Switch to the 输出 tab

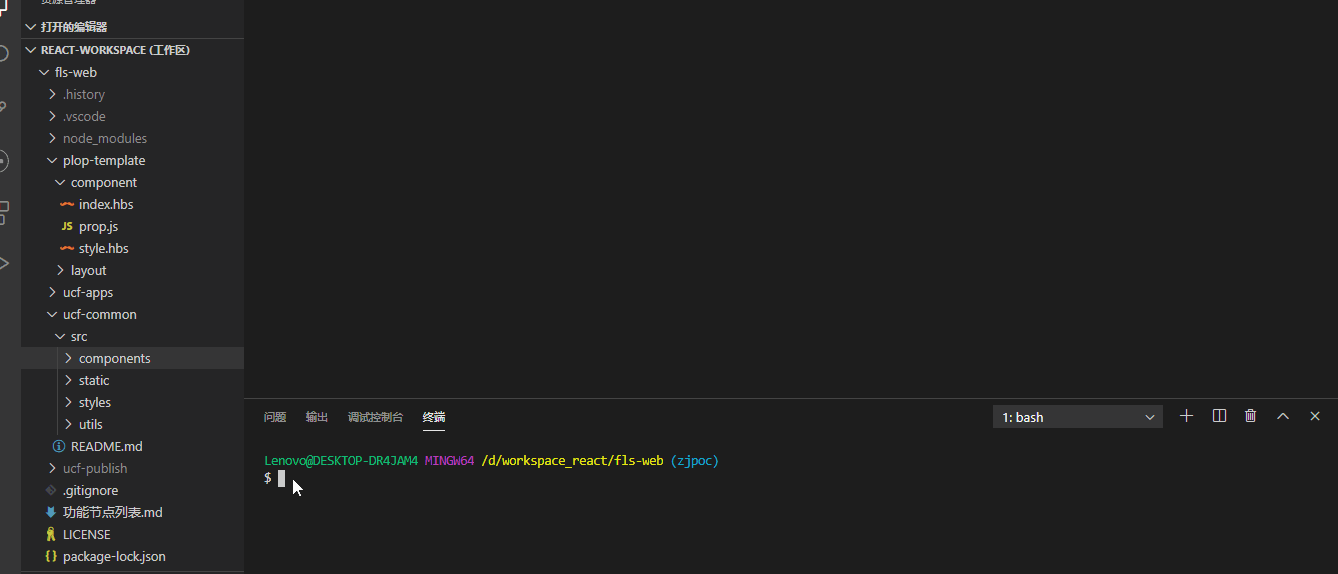[x=317, y=417]
